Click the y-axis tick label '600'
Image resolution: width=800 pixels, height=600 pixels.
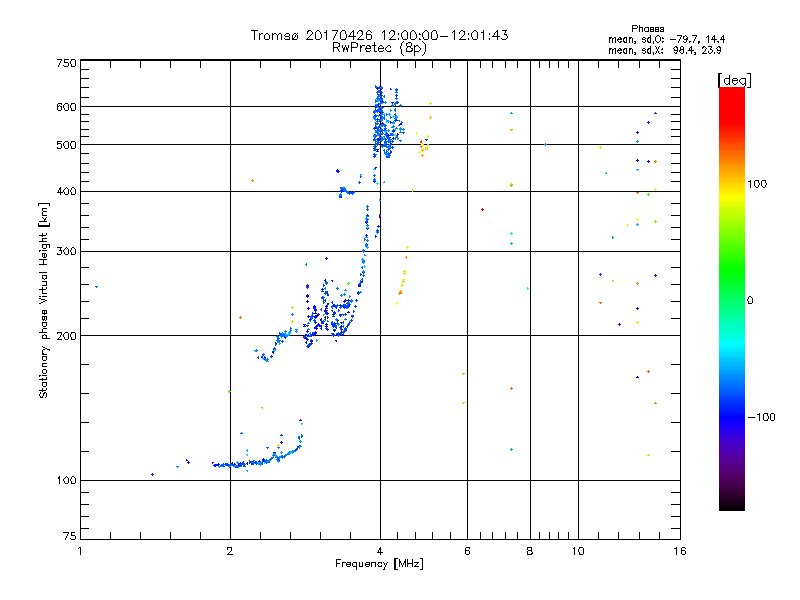66,107
